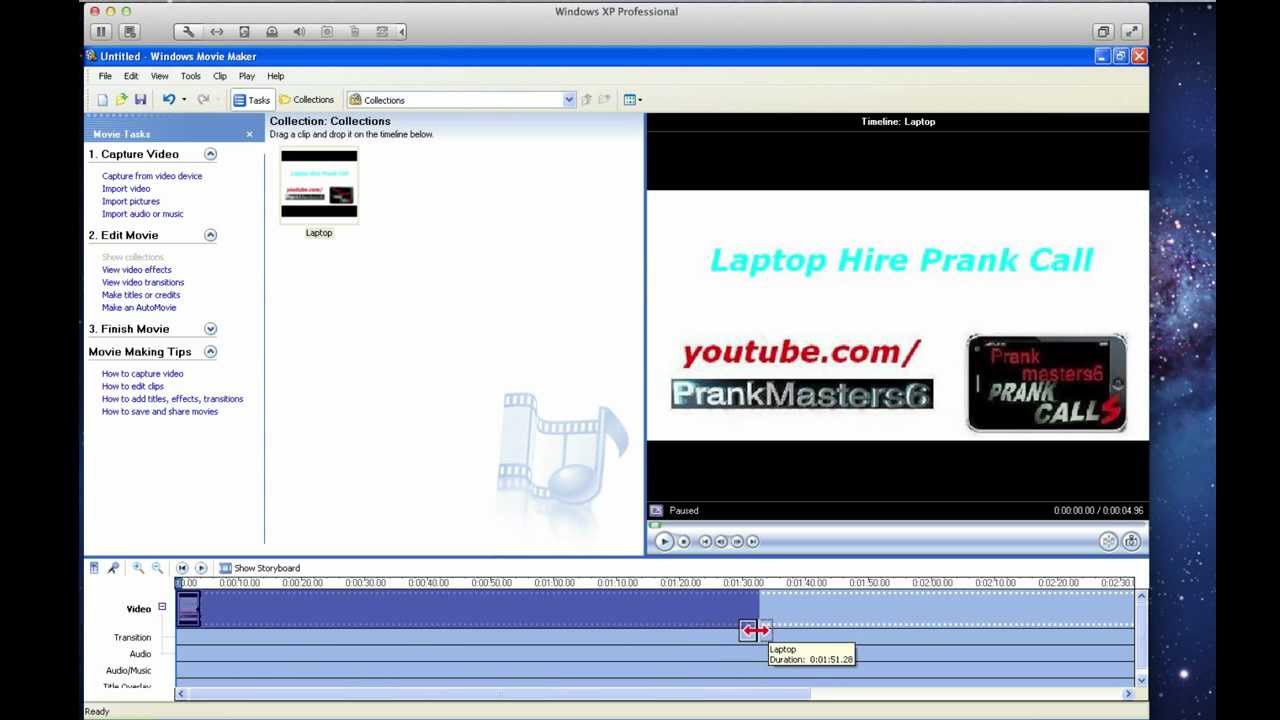
Task: Switch to Show Storyboard view
Action: click(x=260, y=568)
